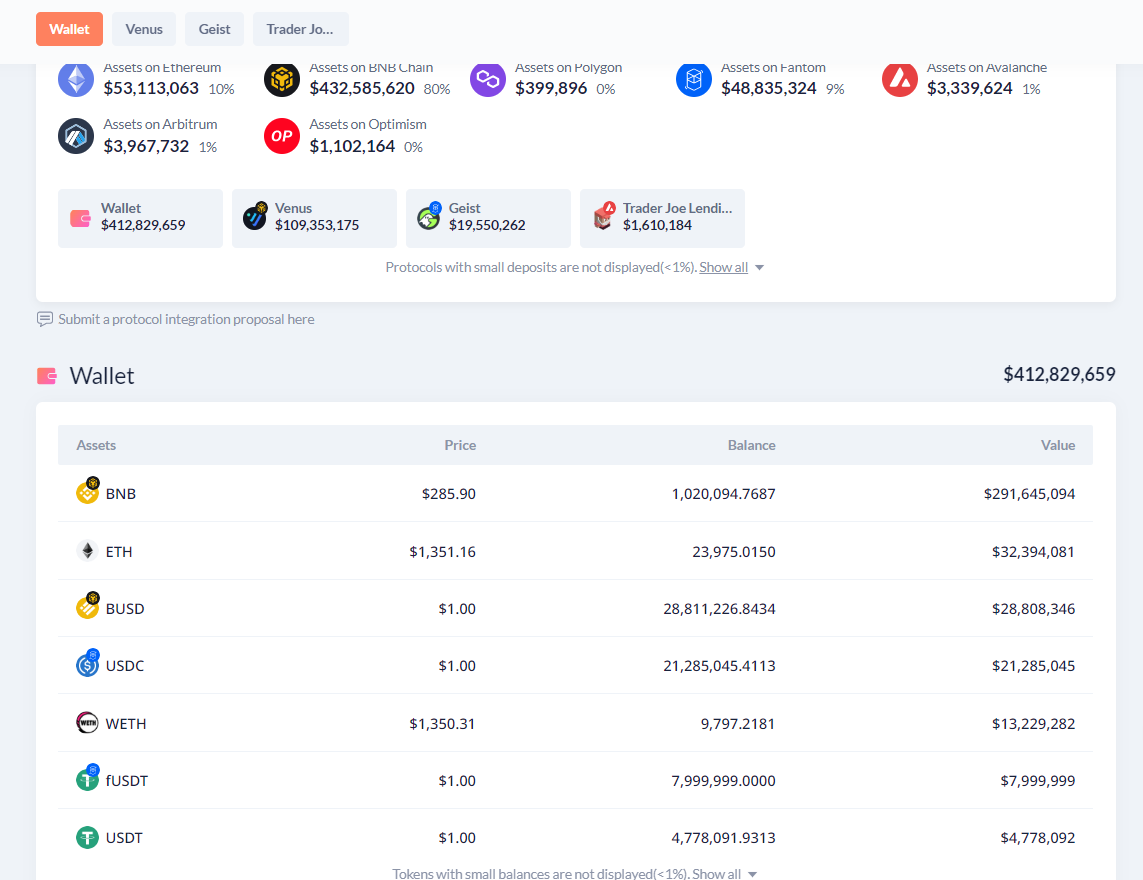Open Submit a protocol integration proposal link
Image resolution: width=1143 pixels, height=880 pixels.
coord(187,319)
